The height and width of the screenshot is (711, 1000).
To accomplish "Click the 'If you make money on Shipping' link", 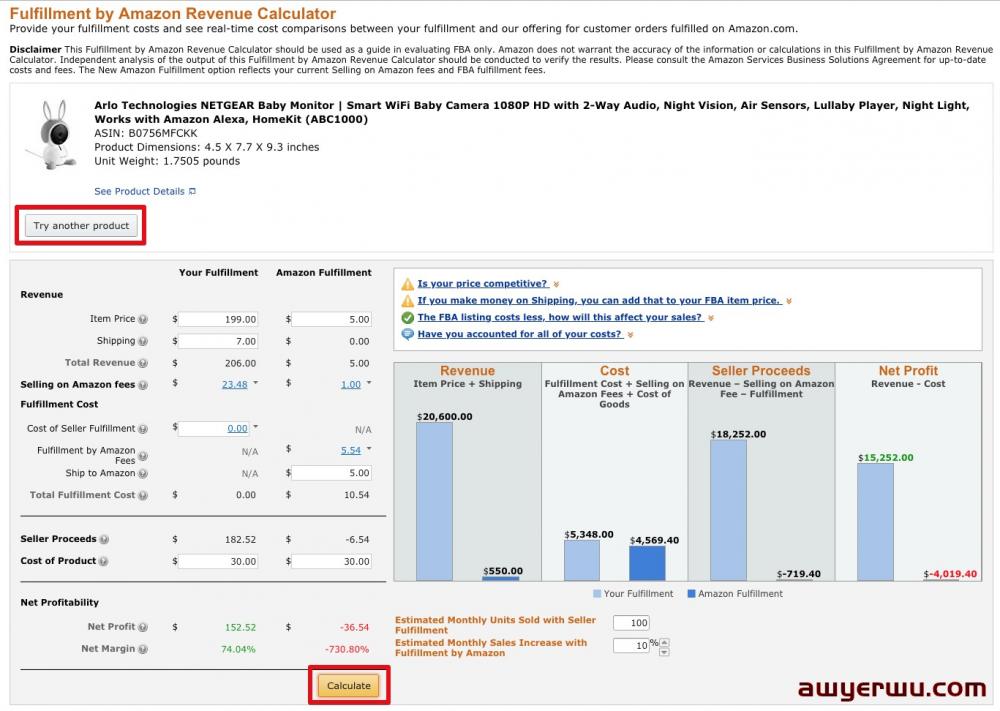I will click(x=598, y=300).
